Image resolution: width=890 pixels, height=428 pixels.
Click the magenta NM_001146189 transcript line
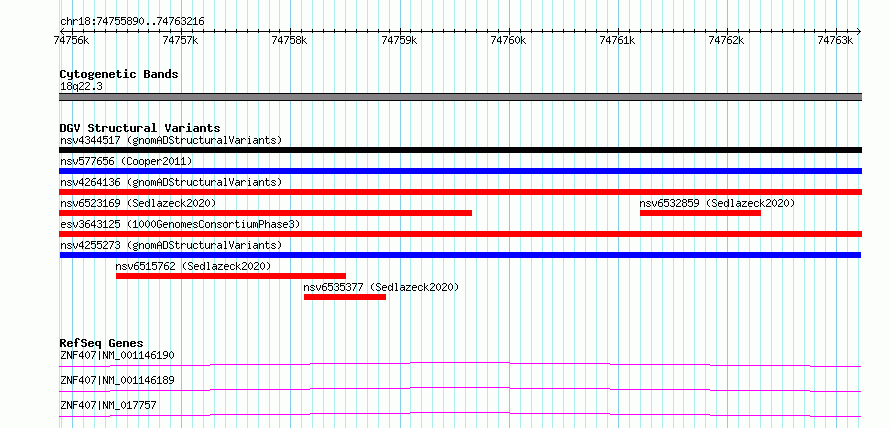point(460,389)
